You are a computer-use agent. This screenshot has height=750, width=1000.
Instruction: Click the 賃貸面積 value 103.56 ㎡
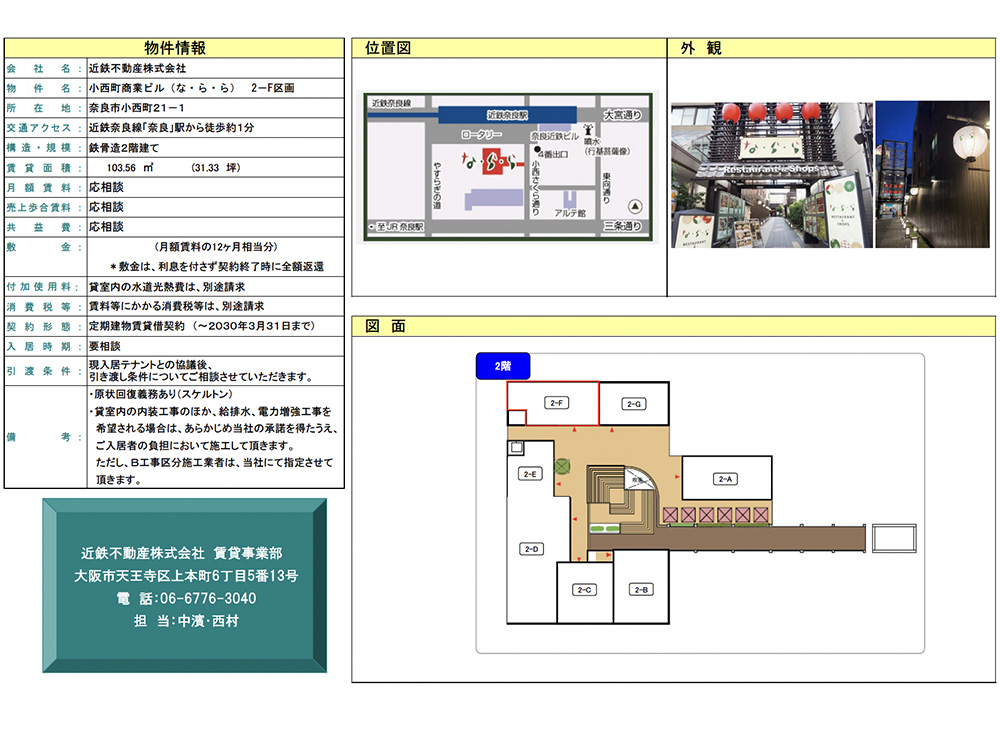click(x=129, y=168)
